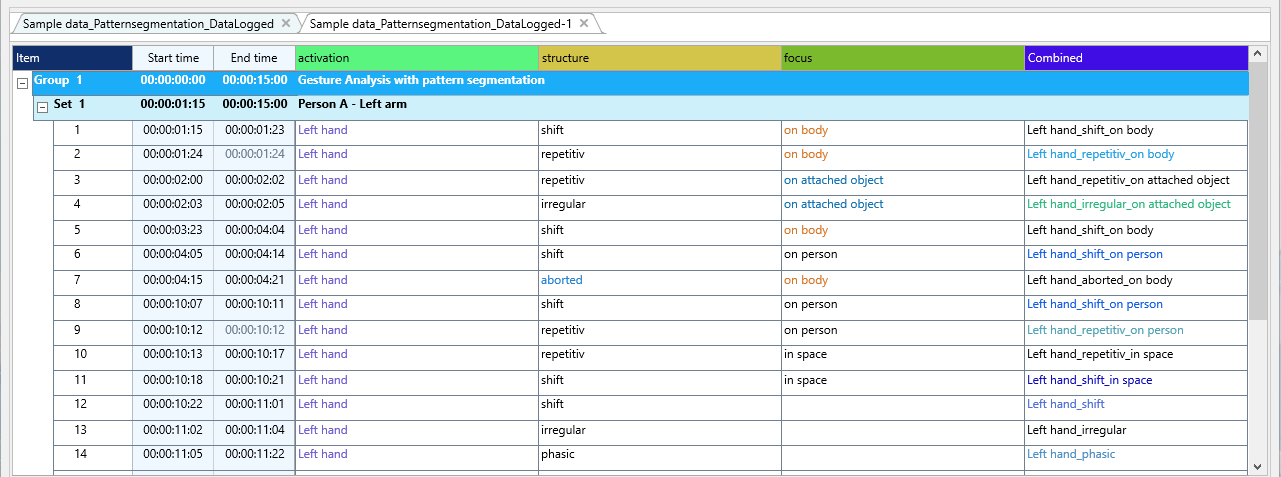Collapse the Set 1 node
Screen dimensions: 1281x477
[42, 107]
